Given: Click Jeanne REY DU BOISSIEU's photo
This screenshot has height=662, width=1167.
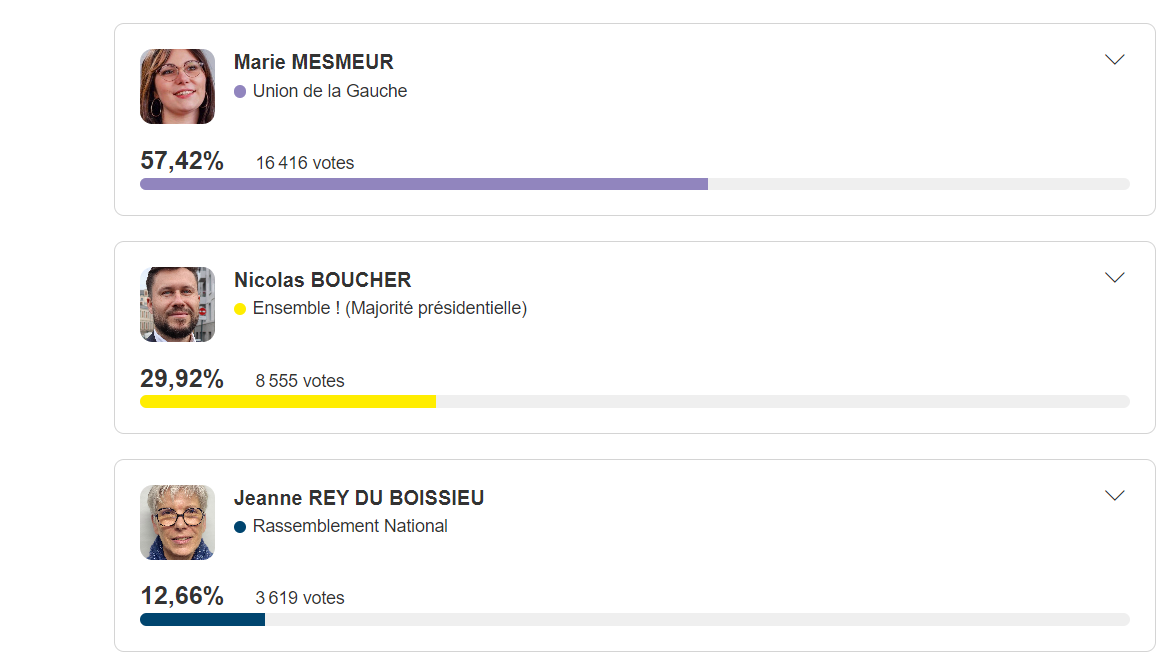Looking at the screenshot, I should pos(177,522).
